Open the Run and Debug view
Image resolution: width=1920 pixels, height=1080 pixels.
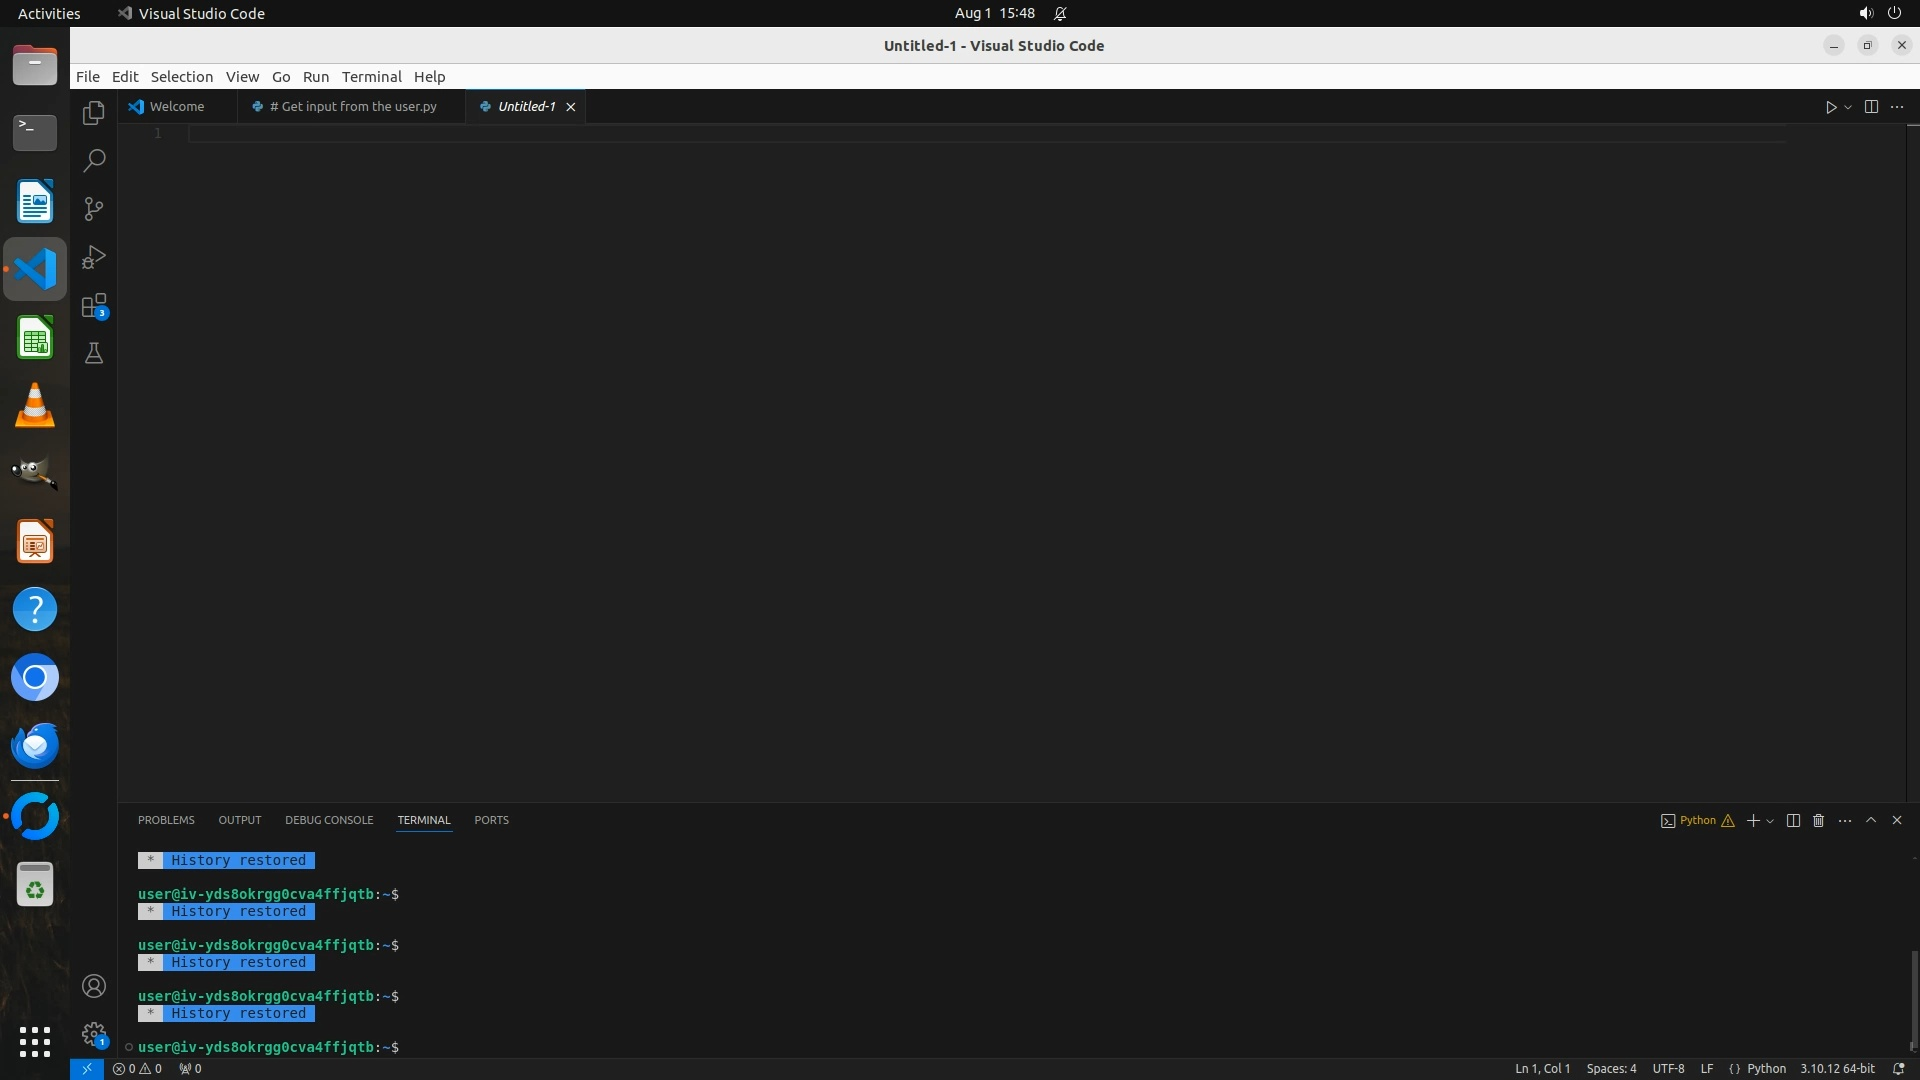coord(94,257)
